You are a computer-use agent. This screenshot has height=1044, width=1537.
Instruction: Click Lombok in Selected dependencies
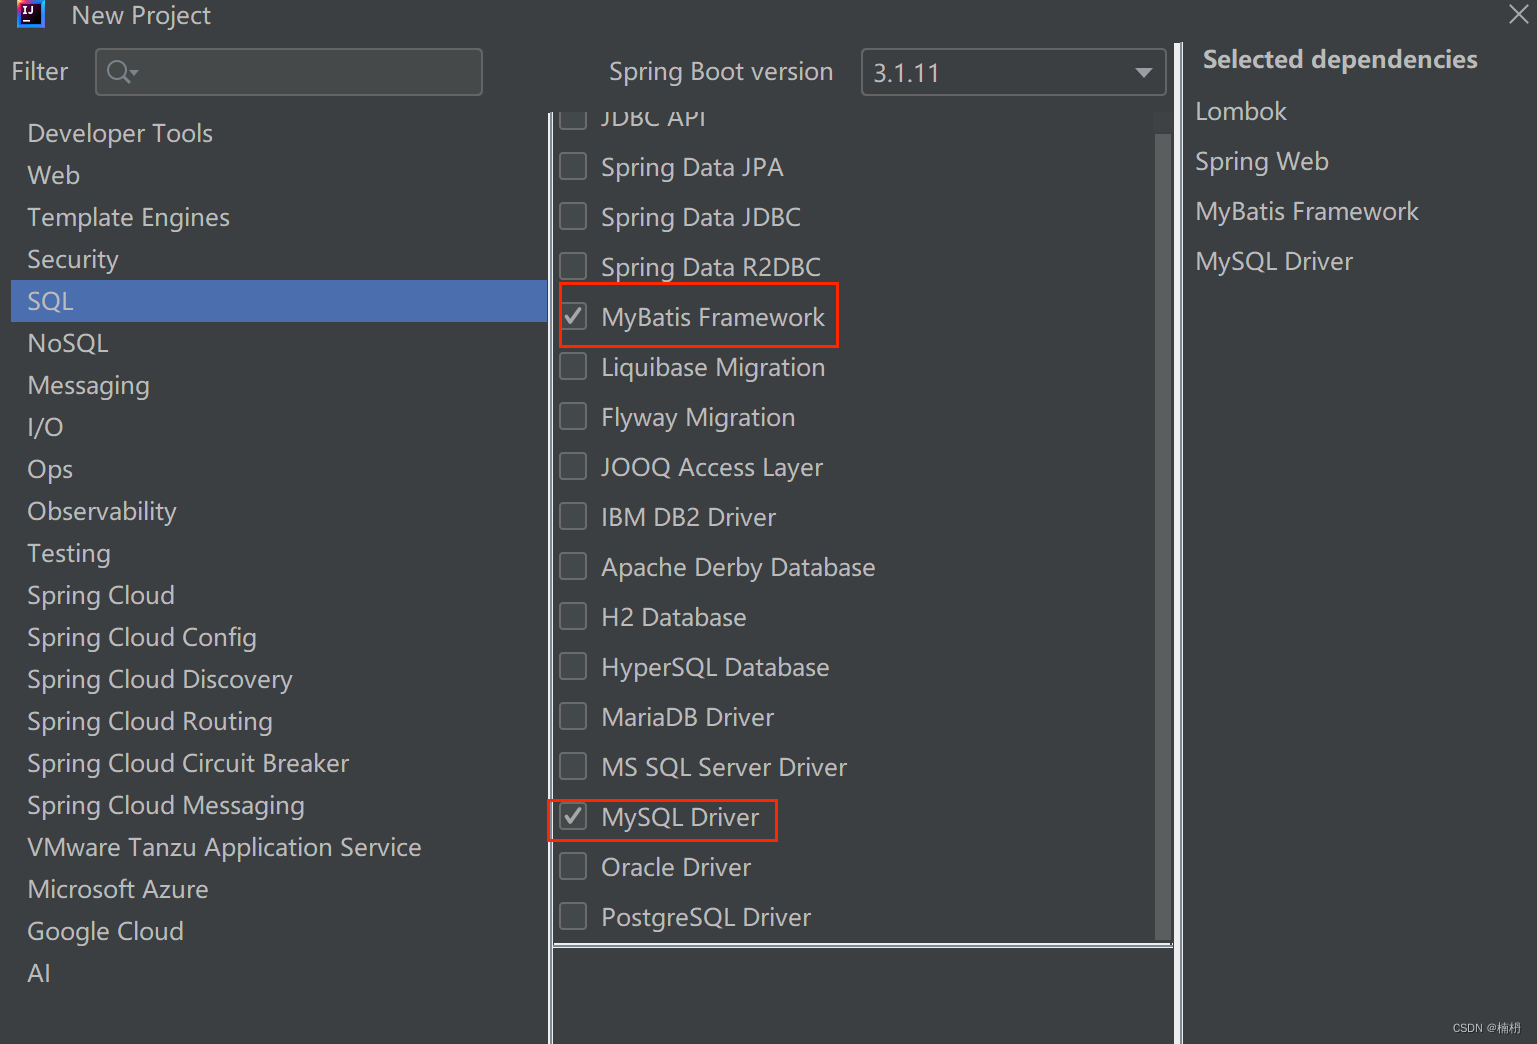tap(1241, 111)
